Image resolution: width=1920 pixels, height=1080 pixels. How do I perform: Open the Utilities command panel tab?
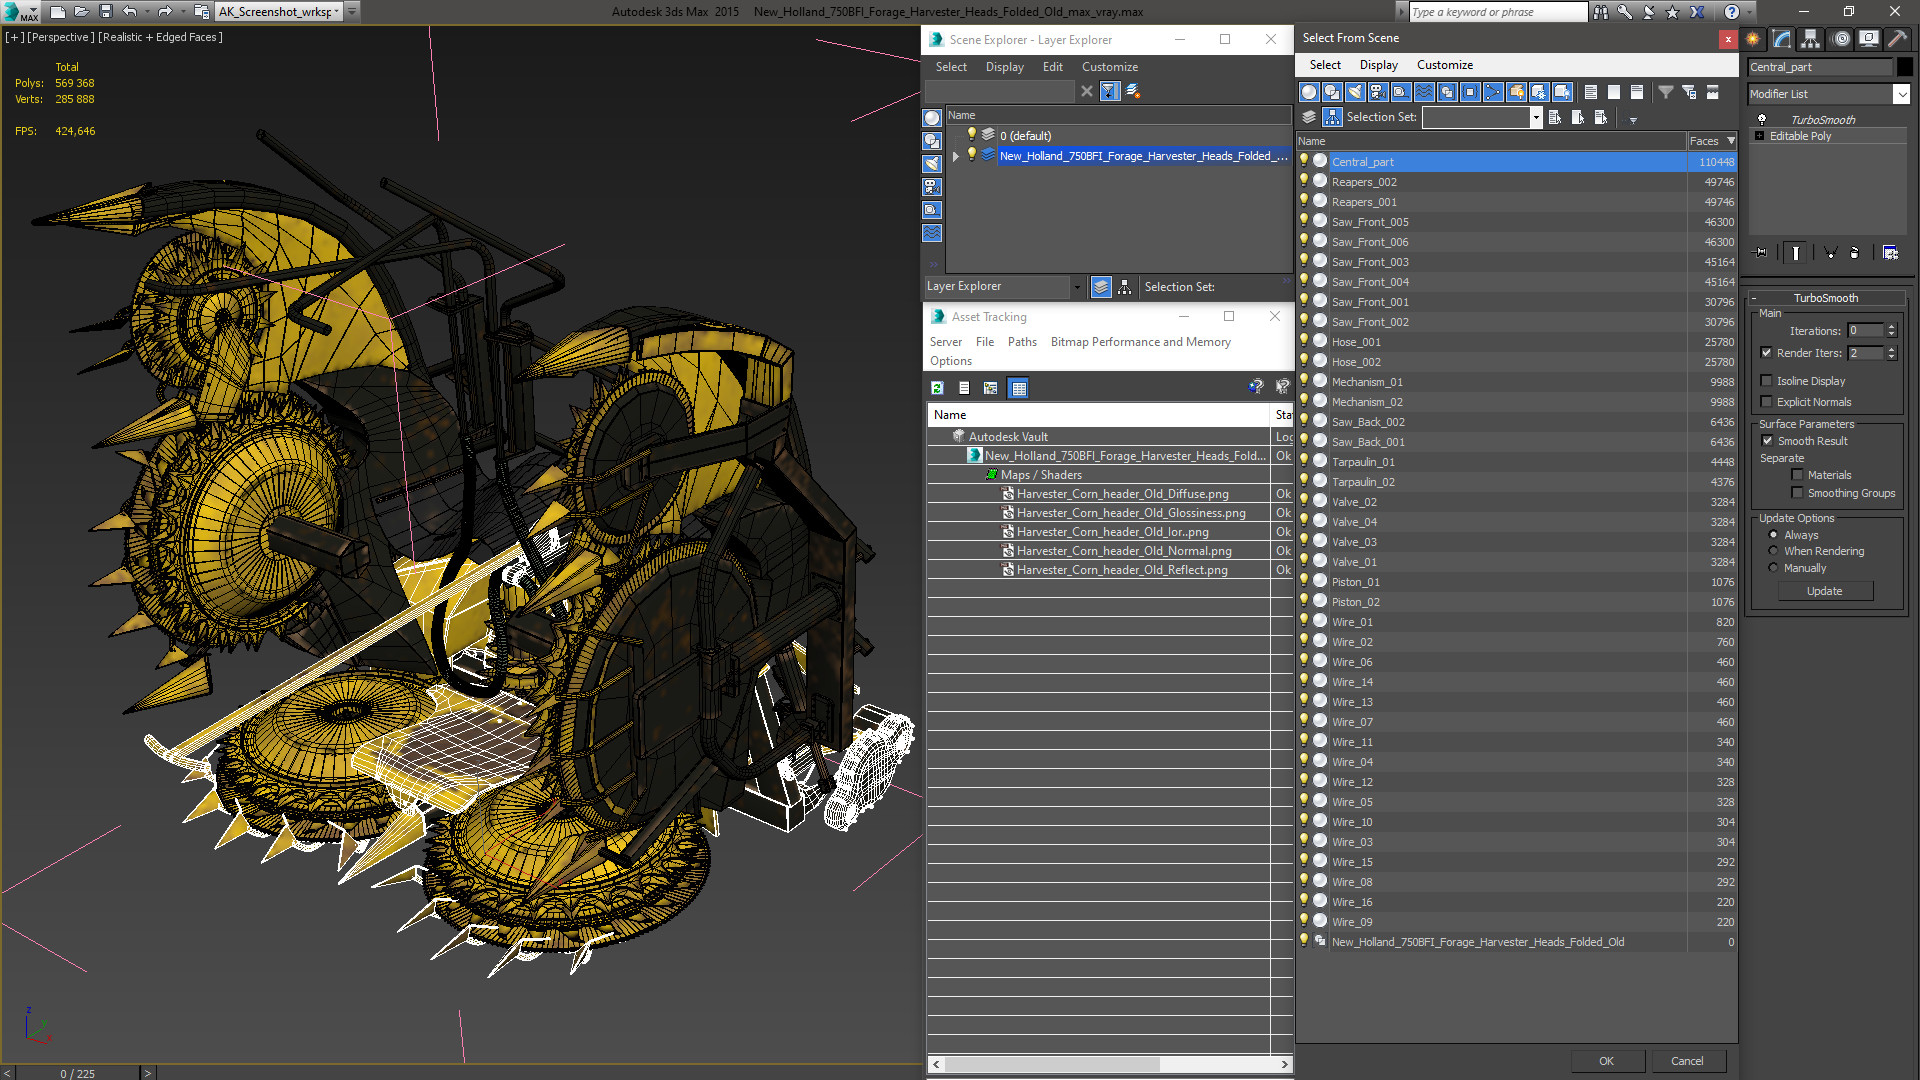(1897, 39)
